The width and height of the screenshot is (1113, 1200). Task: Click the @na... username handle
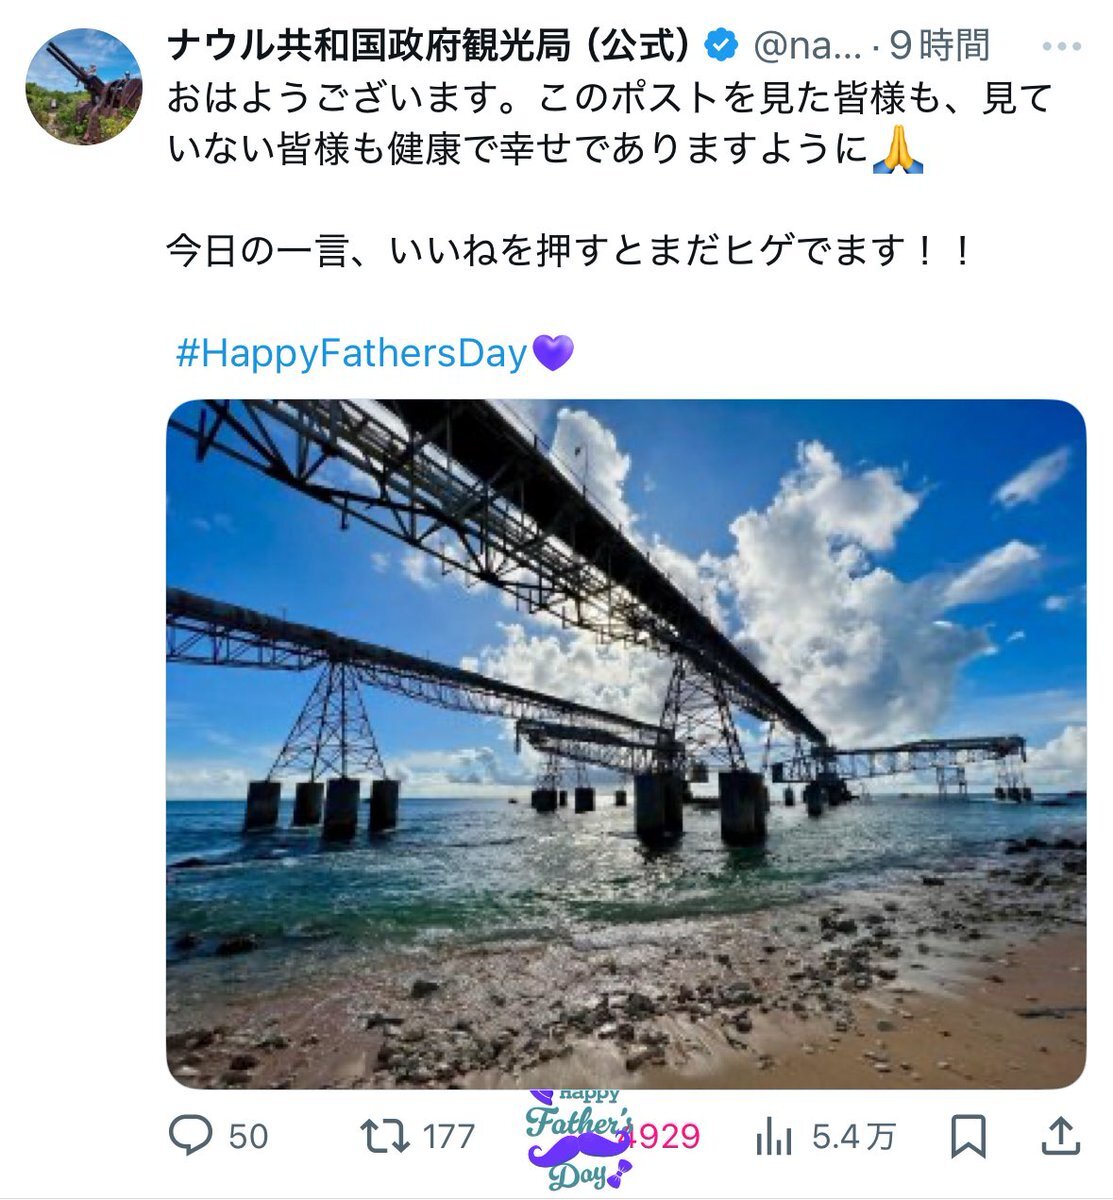click(x=806, y=45)
